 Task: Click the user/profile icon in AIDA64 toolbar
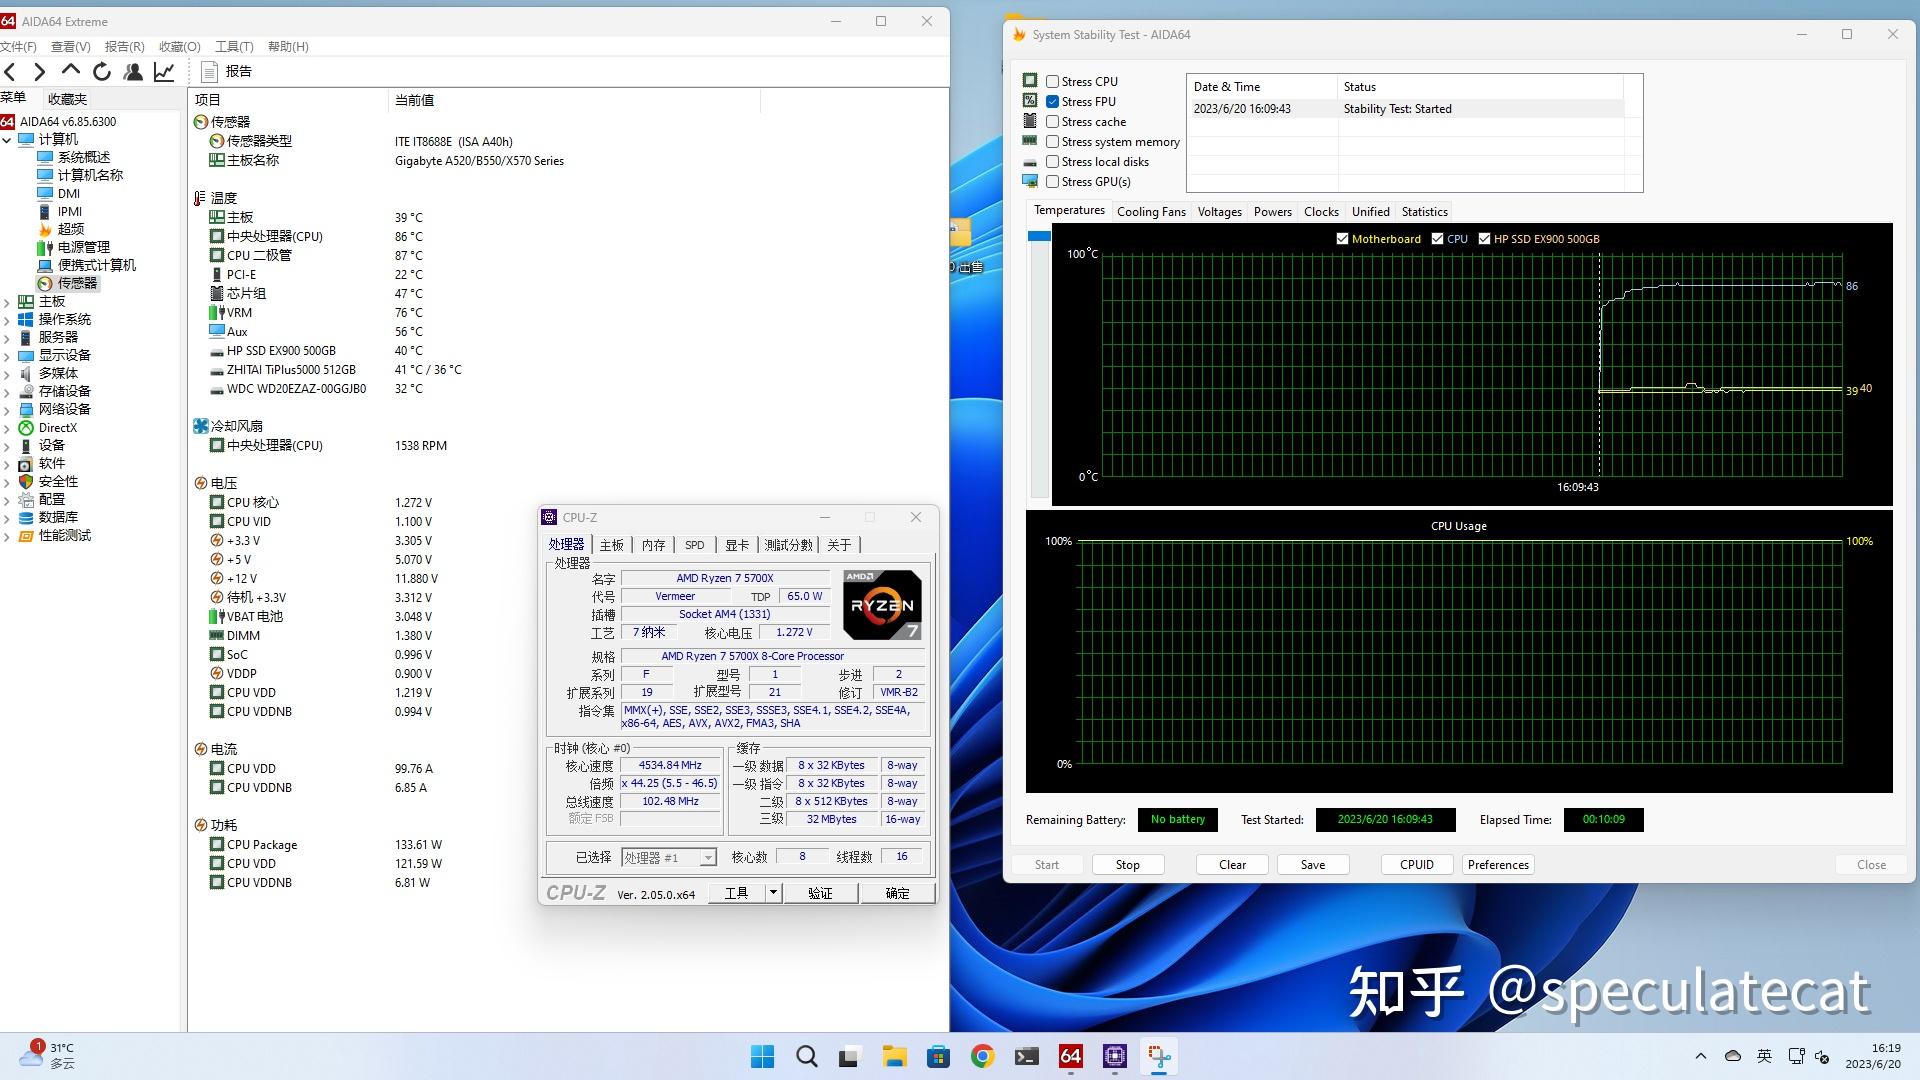click(x=134, y=71)
